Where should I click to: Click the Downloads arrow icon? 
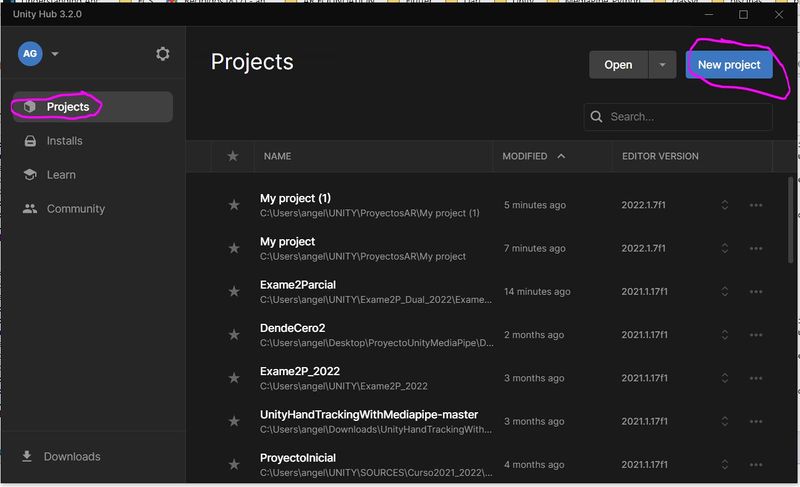pos(27,456)
